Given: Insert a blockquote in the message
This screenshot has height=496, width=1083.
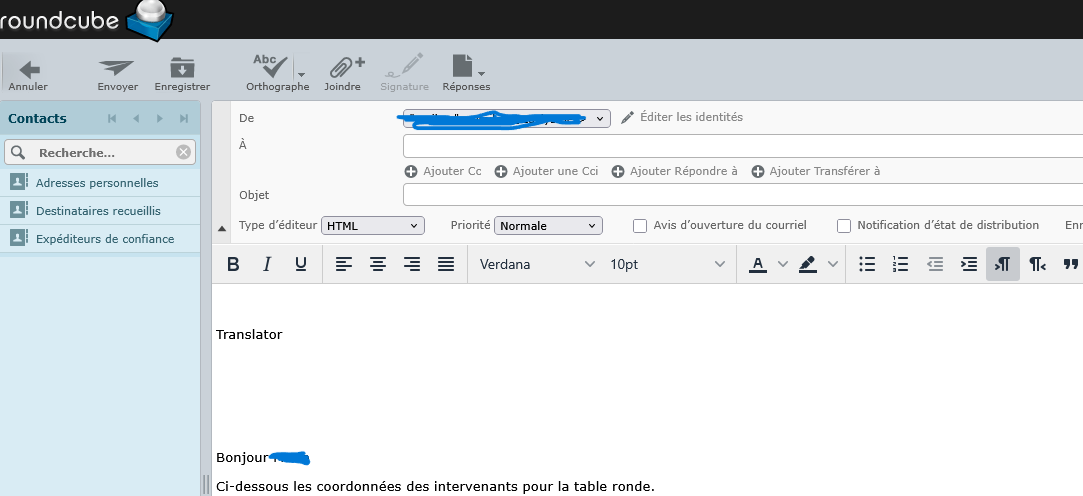Looking at the screenshot, I should point(1071,265).
